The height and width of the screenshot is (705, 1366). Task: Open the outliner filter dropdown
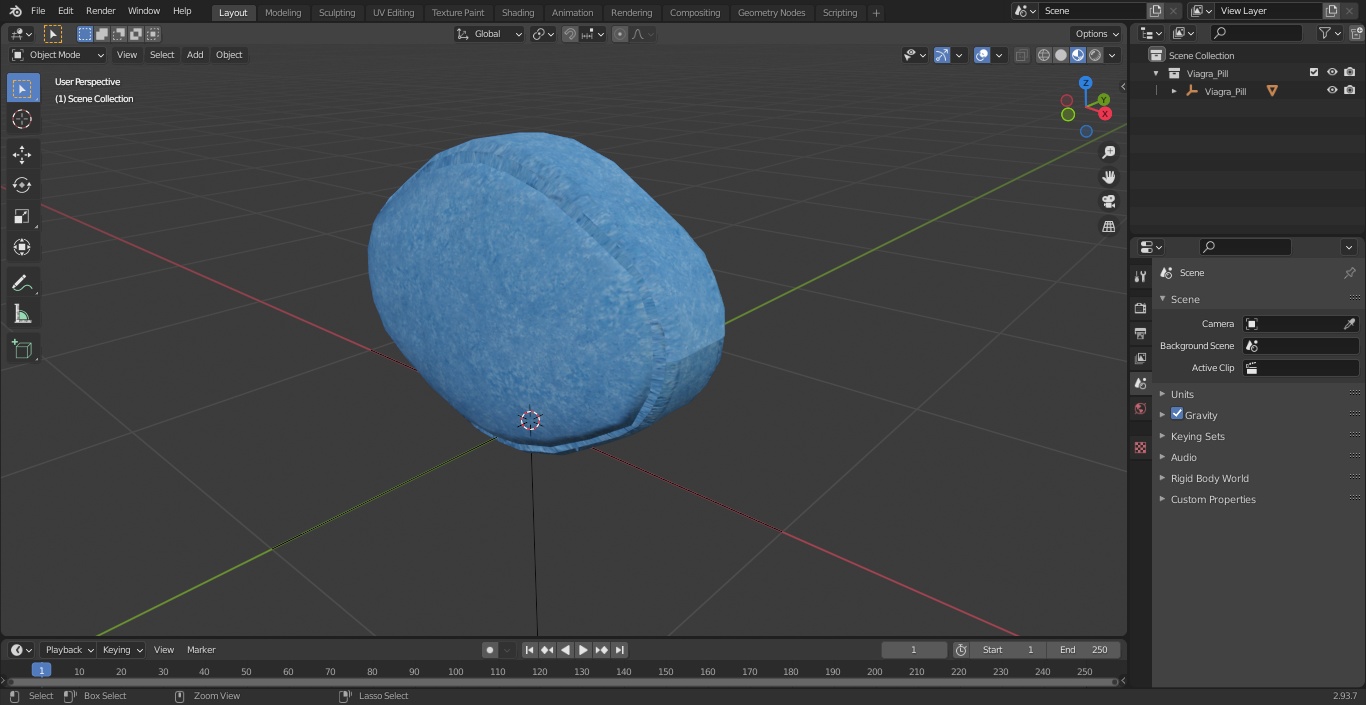[1330, 34]
